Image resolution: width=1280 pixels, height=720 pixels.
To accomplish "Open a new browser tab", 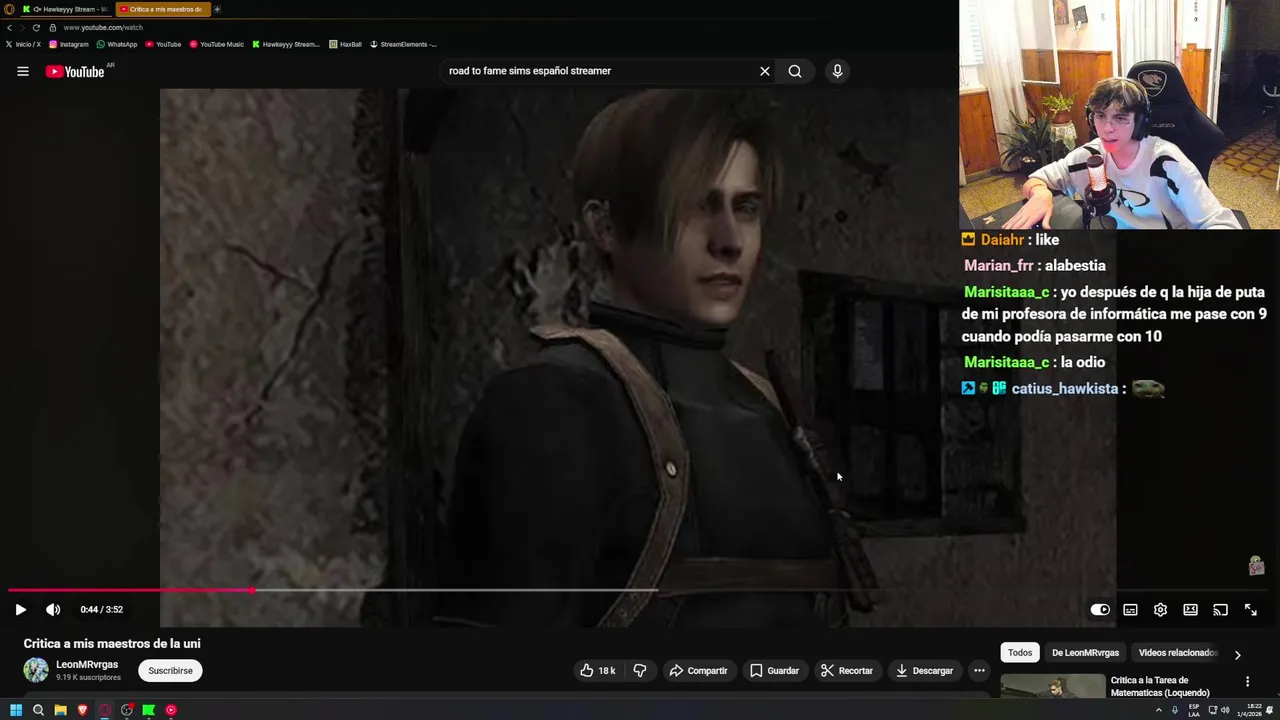I will (x=217, y=9).
